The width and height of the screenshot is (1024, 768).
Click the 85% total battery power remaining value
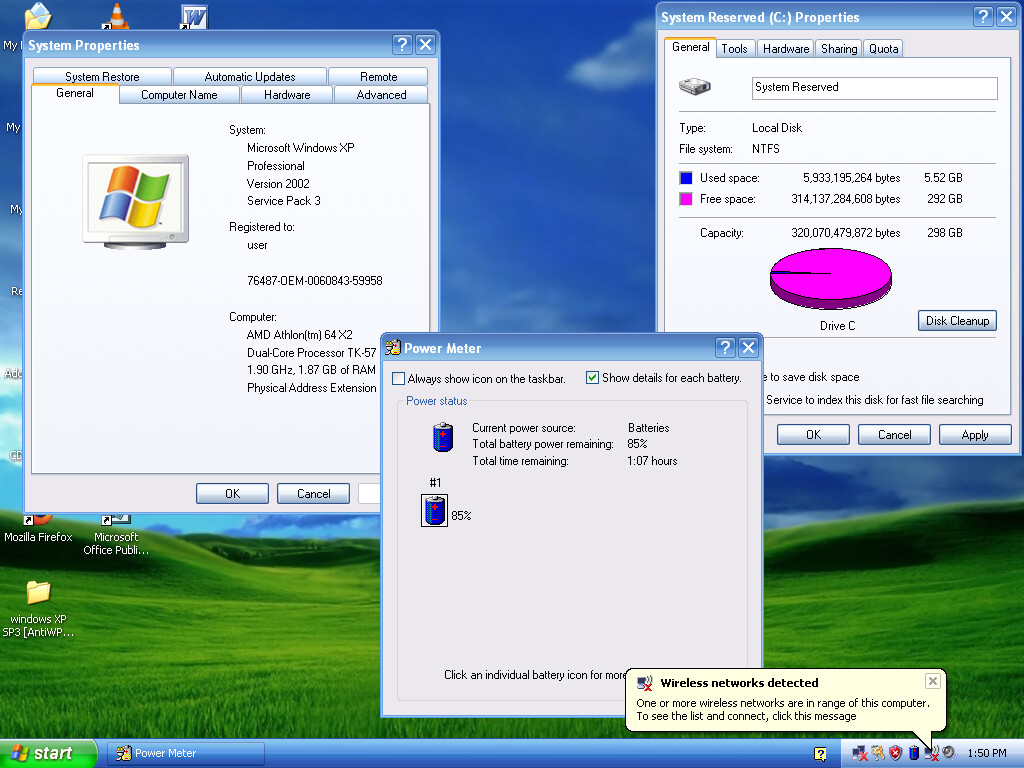point(637,444)
